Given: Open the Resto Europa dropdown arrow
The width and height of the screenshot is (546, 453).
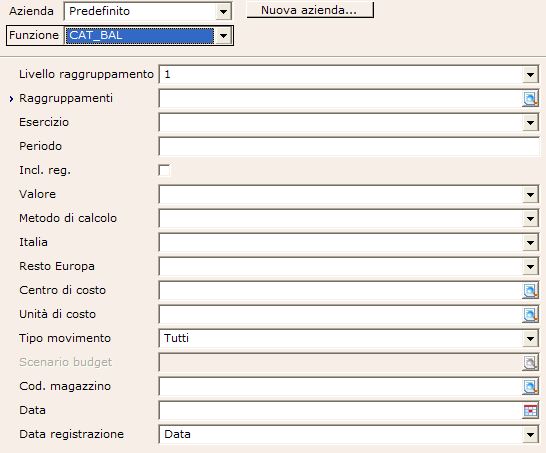Looking at the screenshot, I should point(530,267).
